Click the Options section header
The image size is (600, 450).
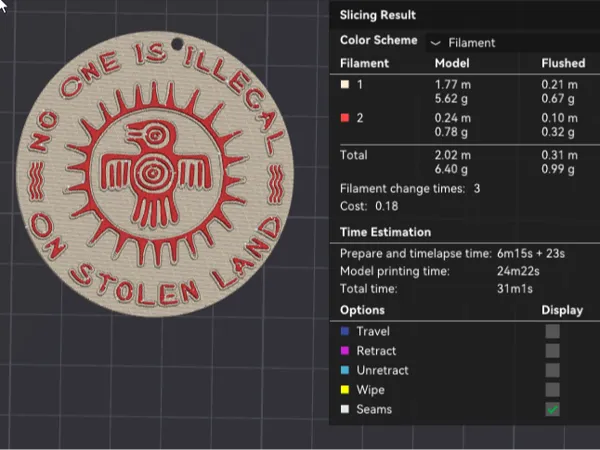tap(362, 310)
